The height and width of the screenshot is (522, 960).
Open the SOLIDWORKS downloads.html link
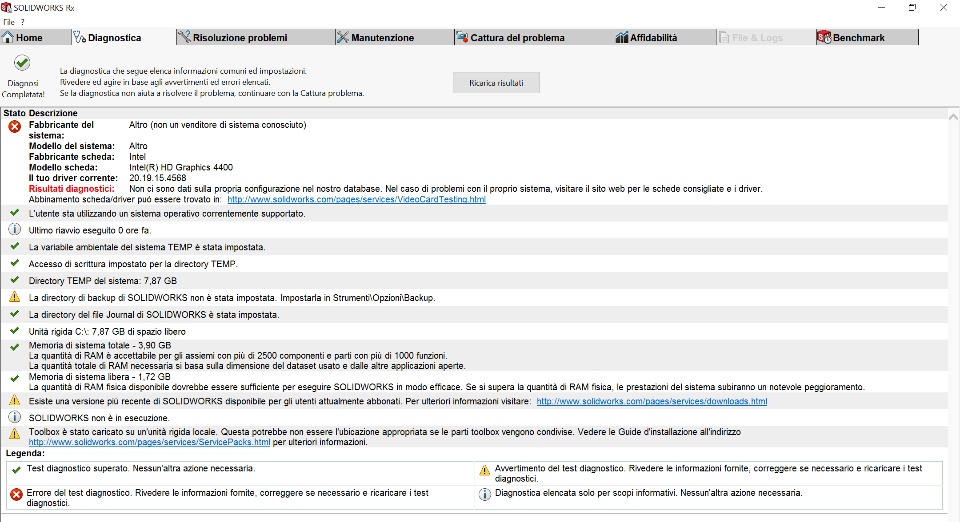point(651,401)
